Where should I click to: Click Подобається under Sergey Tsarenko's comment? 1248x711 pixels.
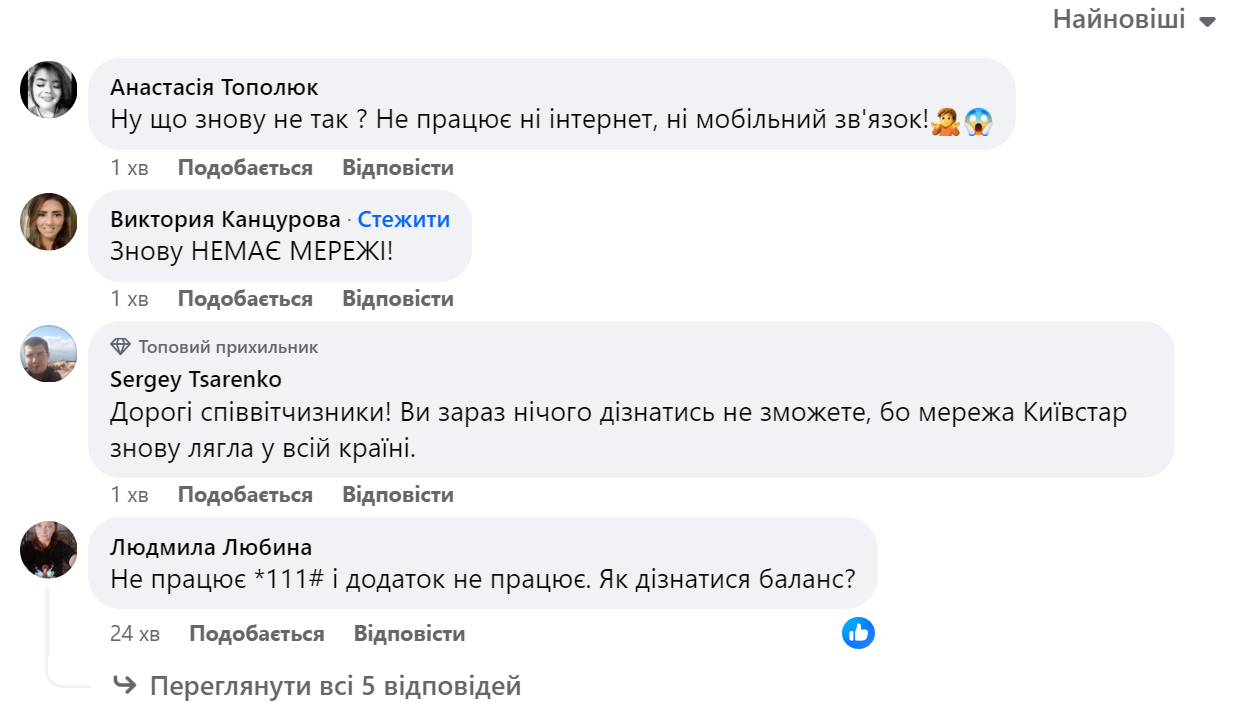[x=244, y=494]
